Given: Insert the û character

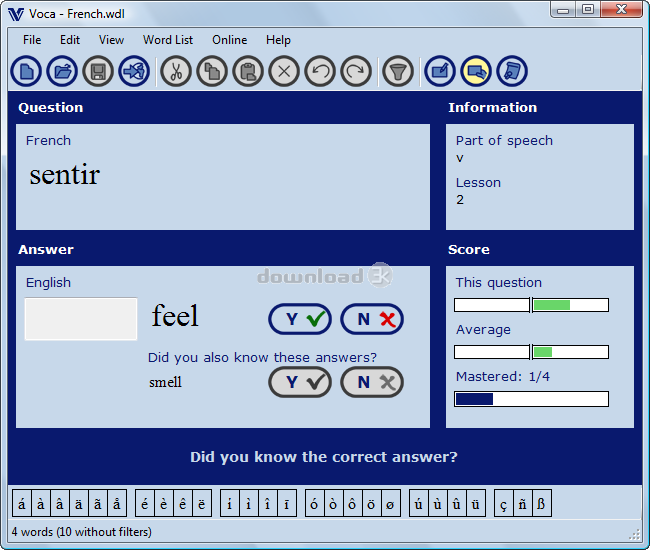Looking at the screenshot, I should coord(457,504).
